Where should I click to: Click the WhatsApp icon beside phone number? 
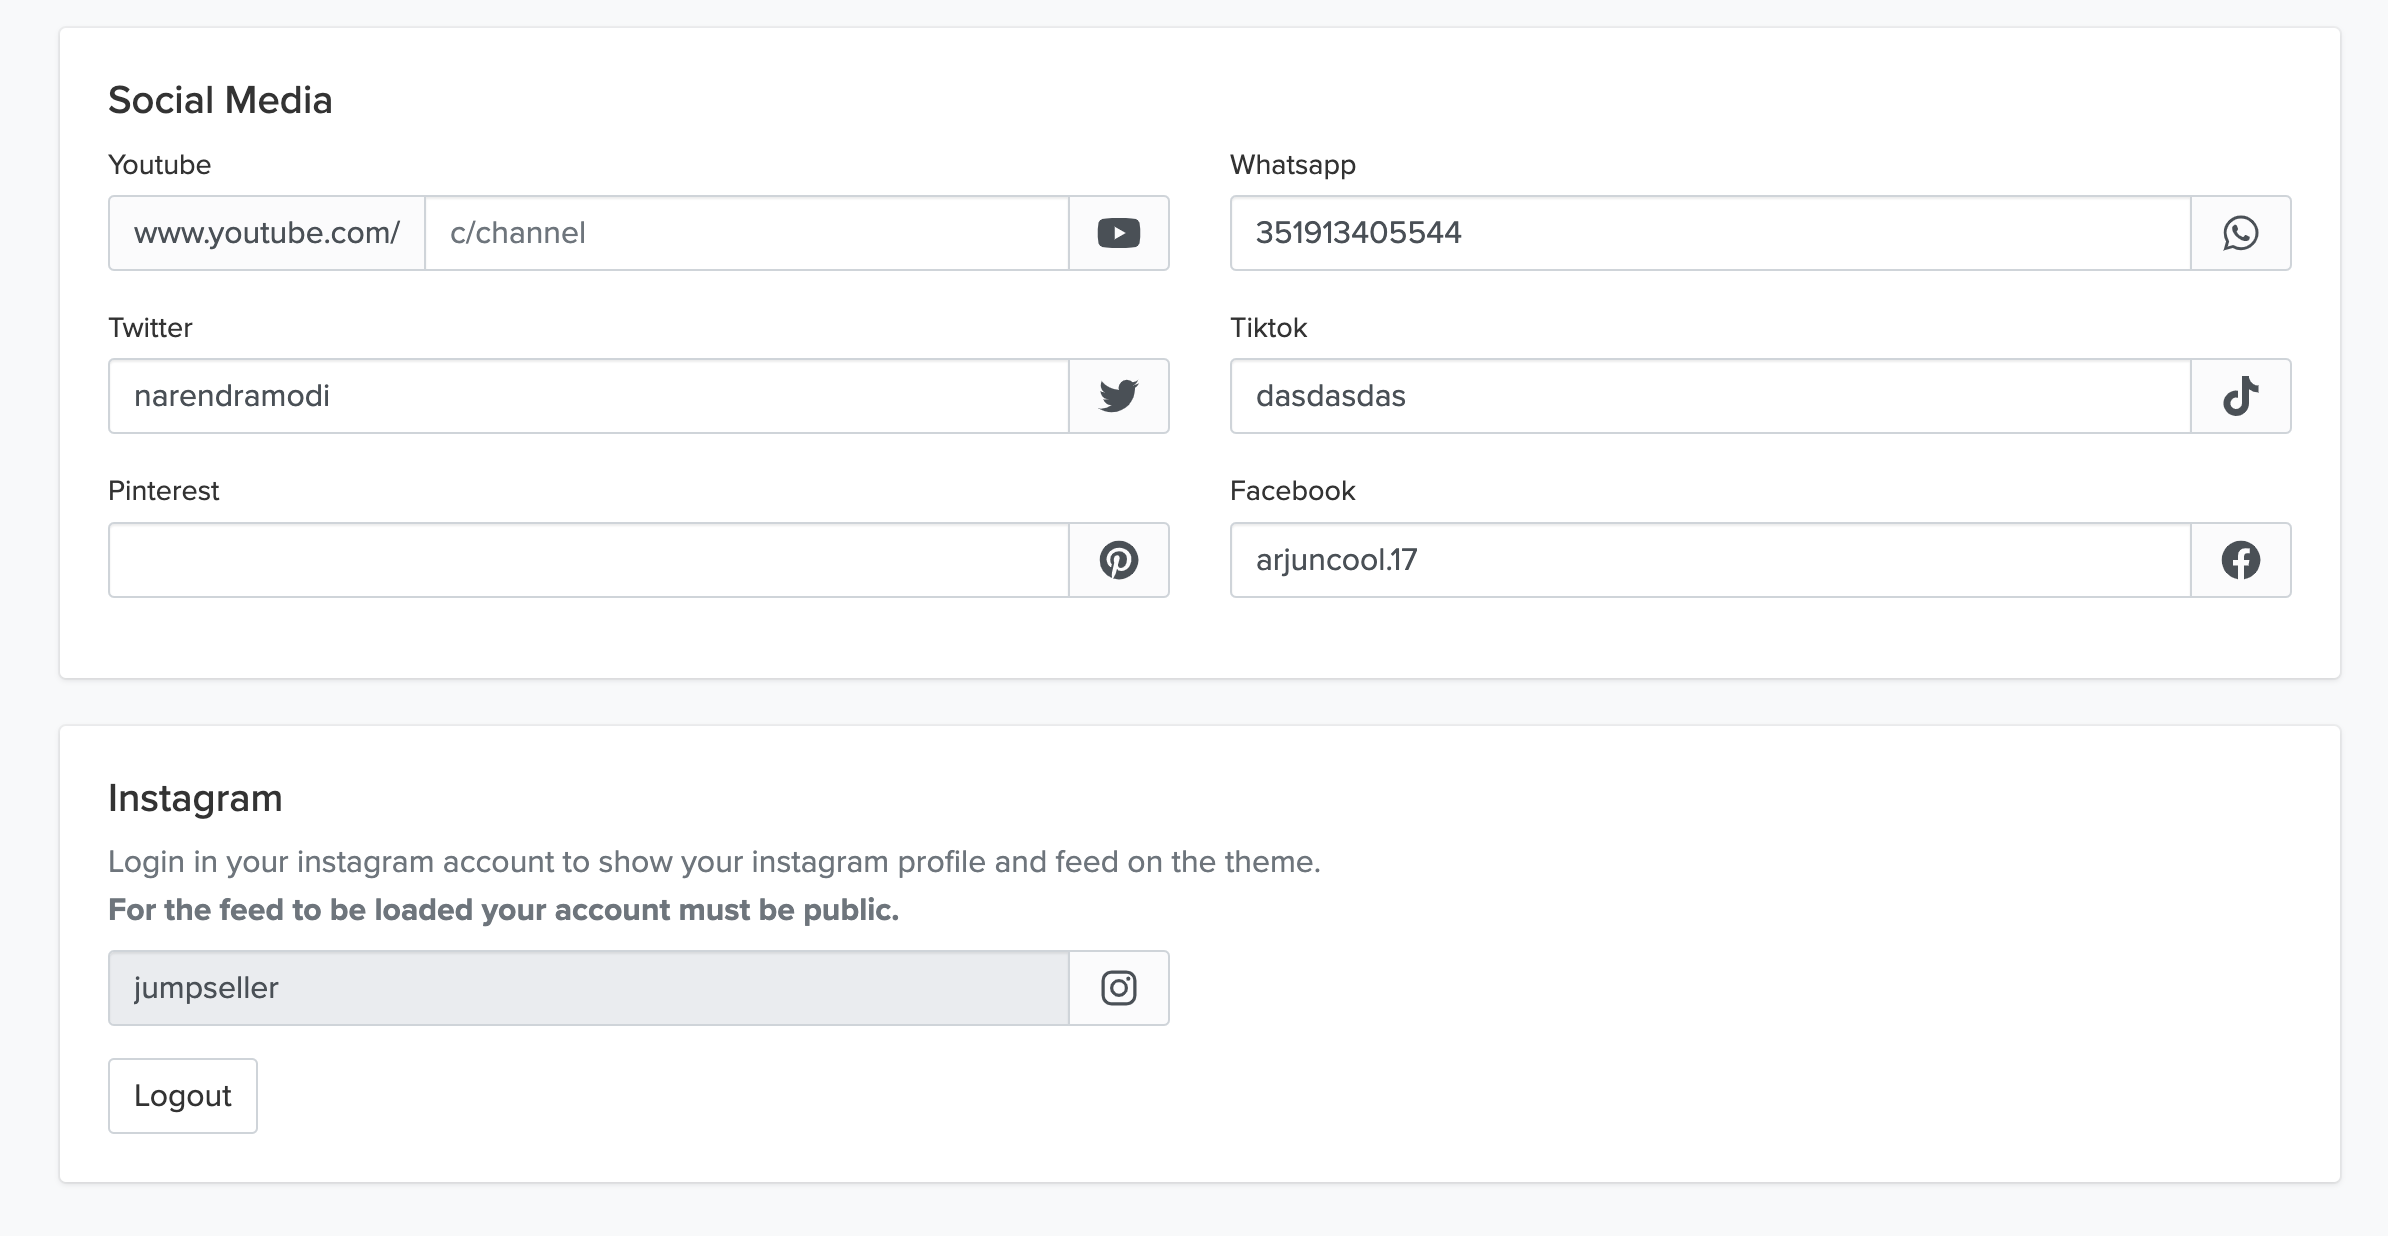pyautogui.click(x=2240, y=233)
